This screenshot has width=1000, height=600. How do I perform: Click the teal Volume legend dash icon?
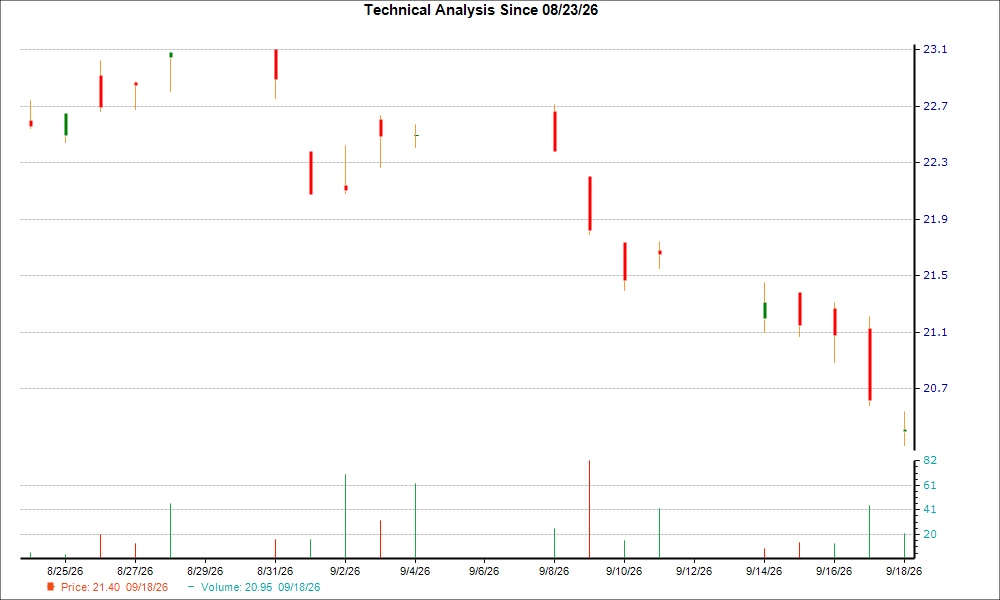191,587
